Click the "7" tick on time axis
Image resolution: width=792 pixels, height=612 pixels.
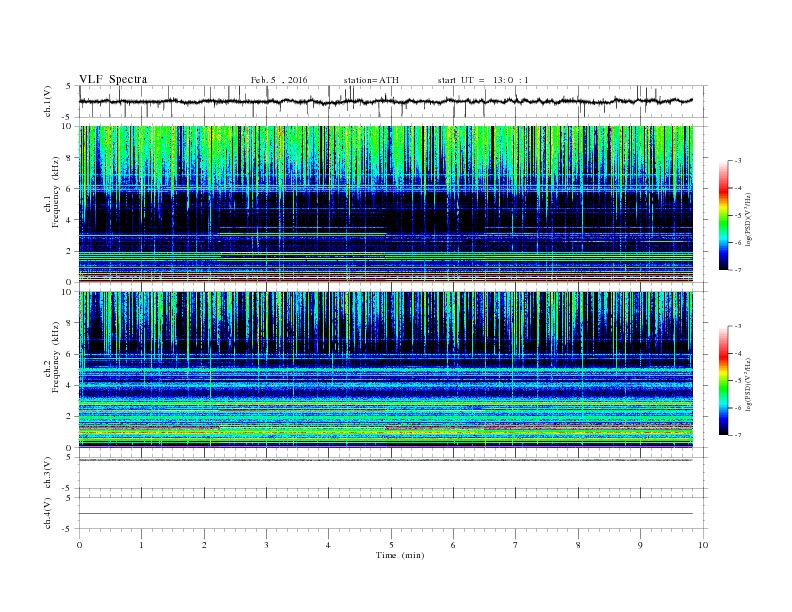[516, 545]
